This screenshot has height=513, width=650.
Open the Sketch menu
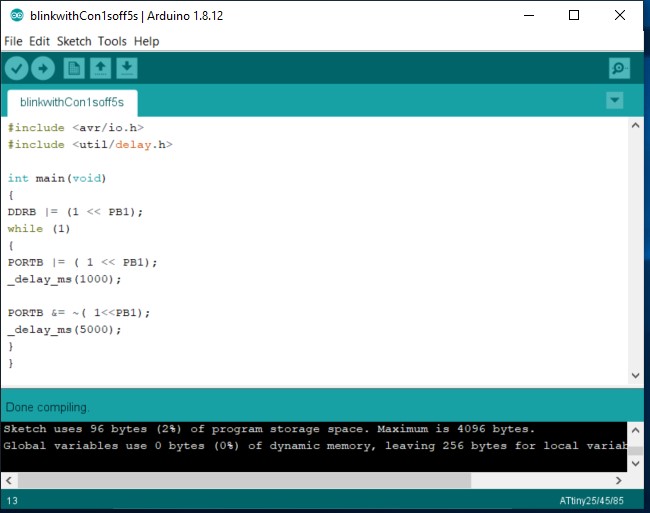click(x=74, y=41)
